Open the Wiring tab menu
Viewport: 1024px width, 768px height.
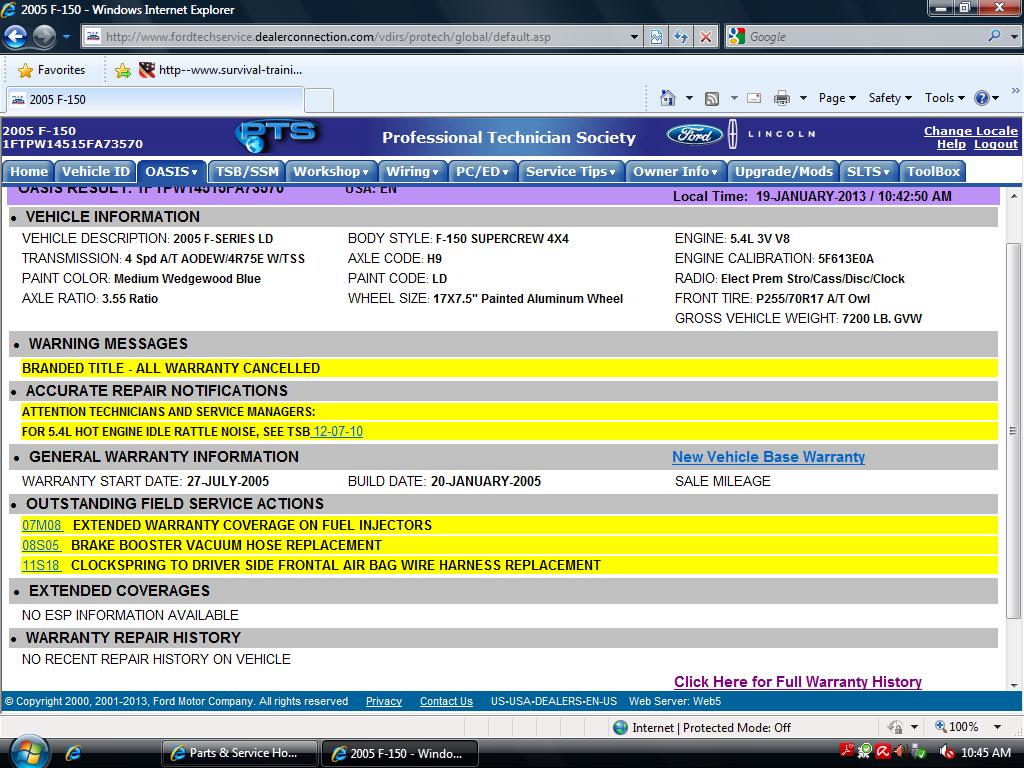pyautogui.click(x=412, y=171)
